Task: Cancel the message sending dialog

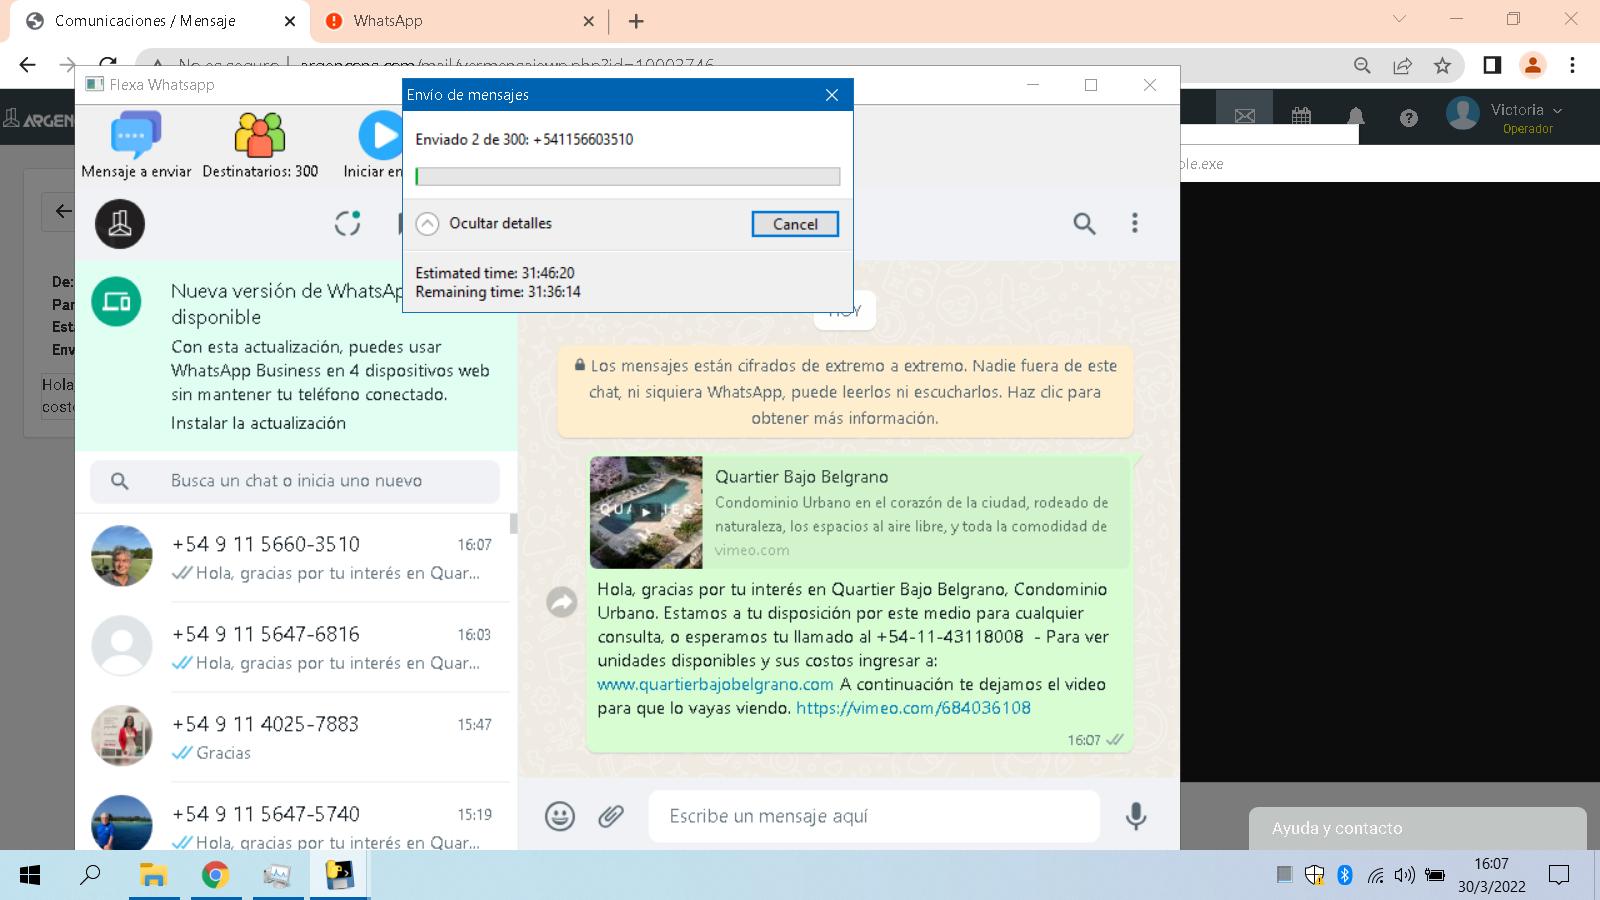Action: [x=795, y=224]
